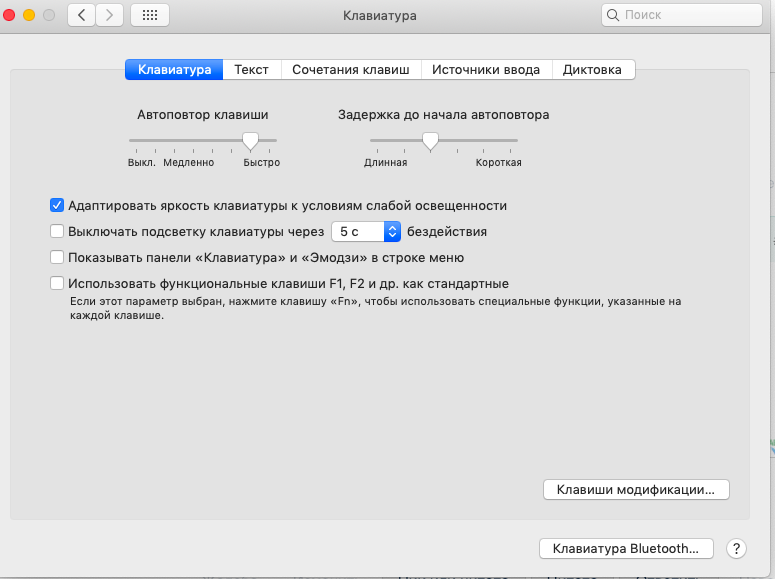
Task: Select the Клавиатура tab
Action: point(174,70)
